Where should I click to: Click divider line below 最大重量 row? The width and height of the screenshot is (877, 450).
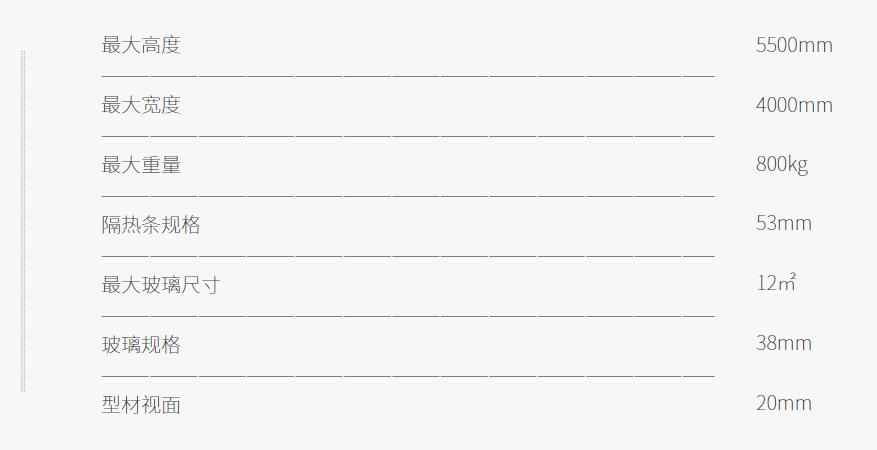(x=408, y=196)
